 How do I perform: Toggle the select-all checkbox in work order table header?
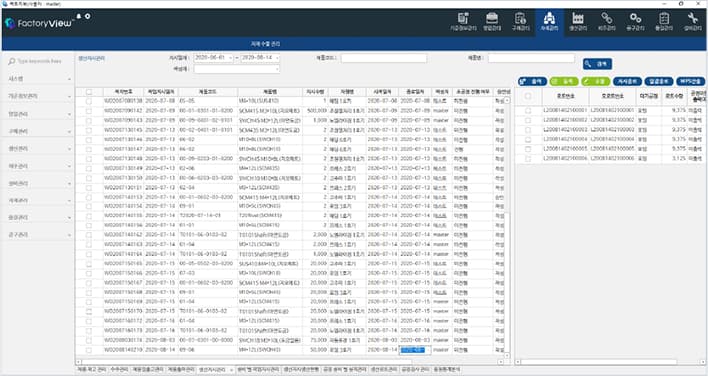(89, 92)
